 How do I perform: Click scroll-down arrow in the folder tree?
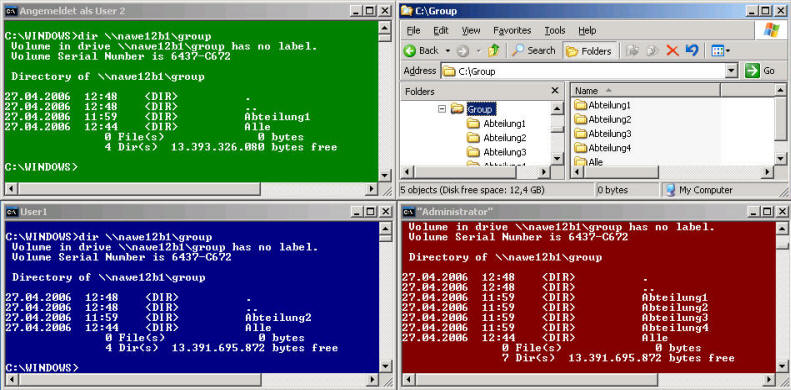point(557,158)
